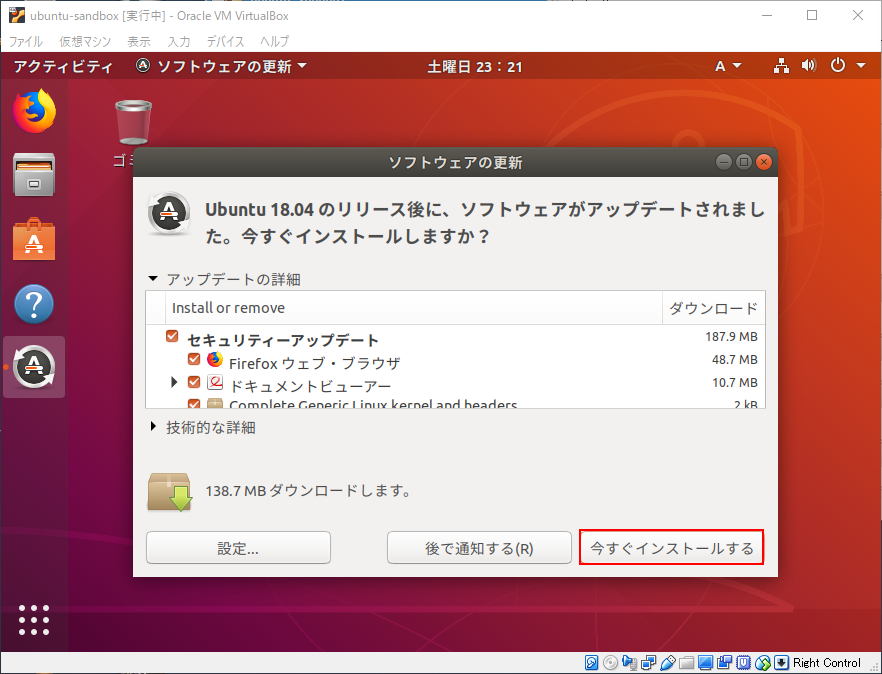Click the アクティビティ button
This screenshot has width=882, height=674.
63,66
